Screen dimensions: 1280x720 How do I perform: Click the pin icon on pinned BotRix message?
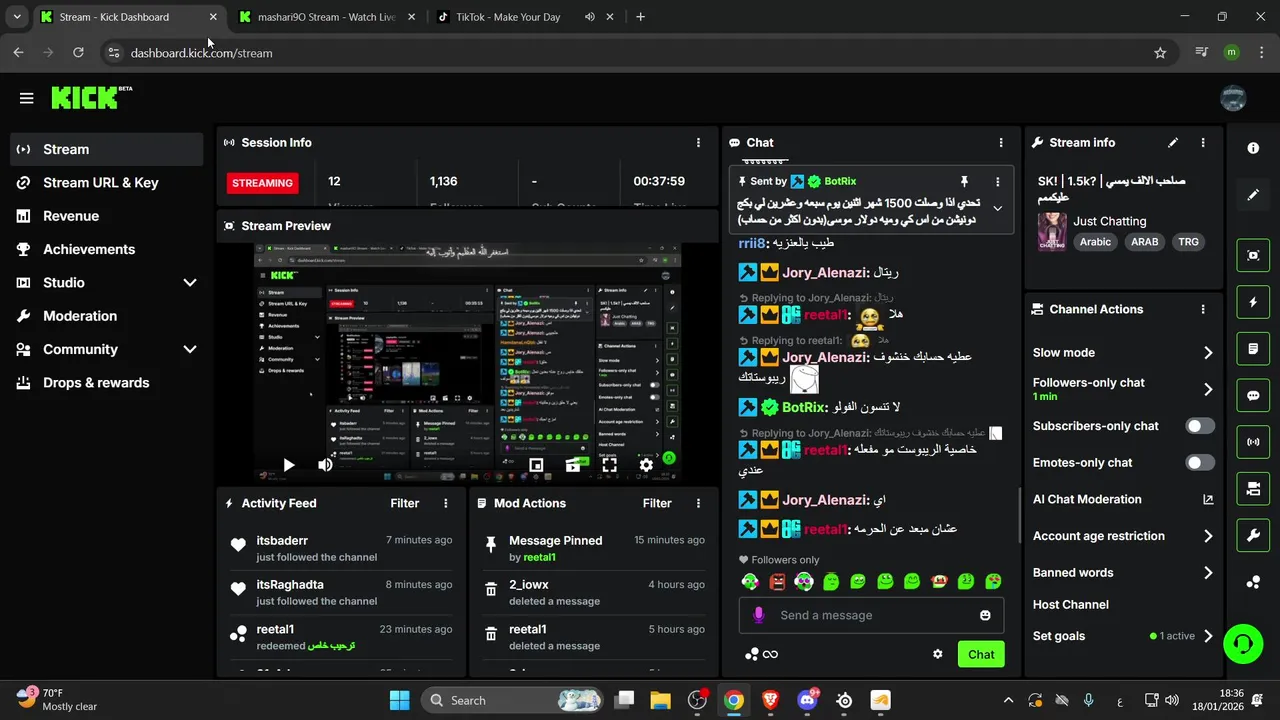964,181
